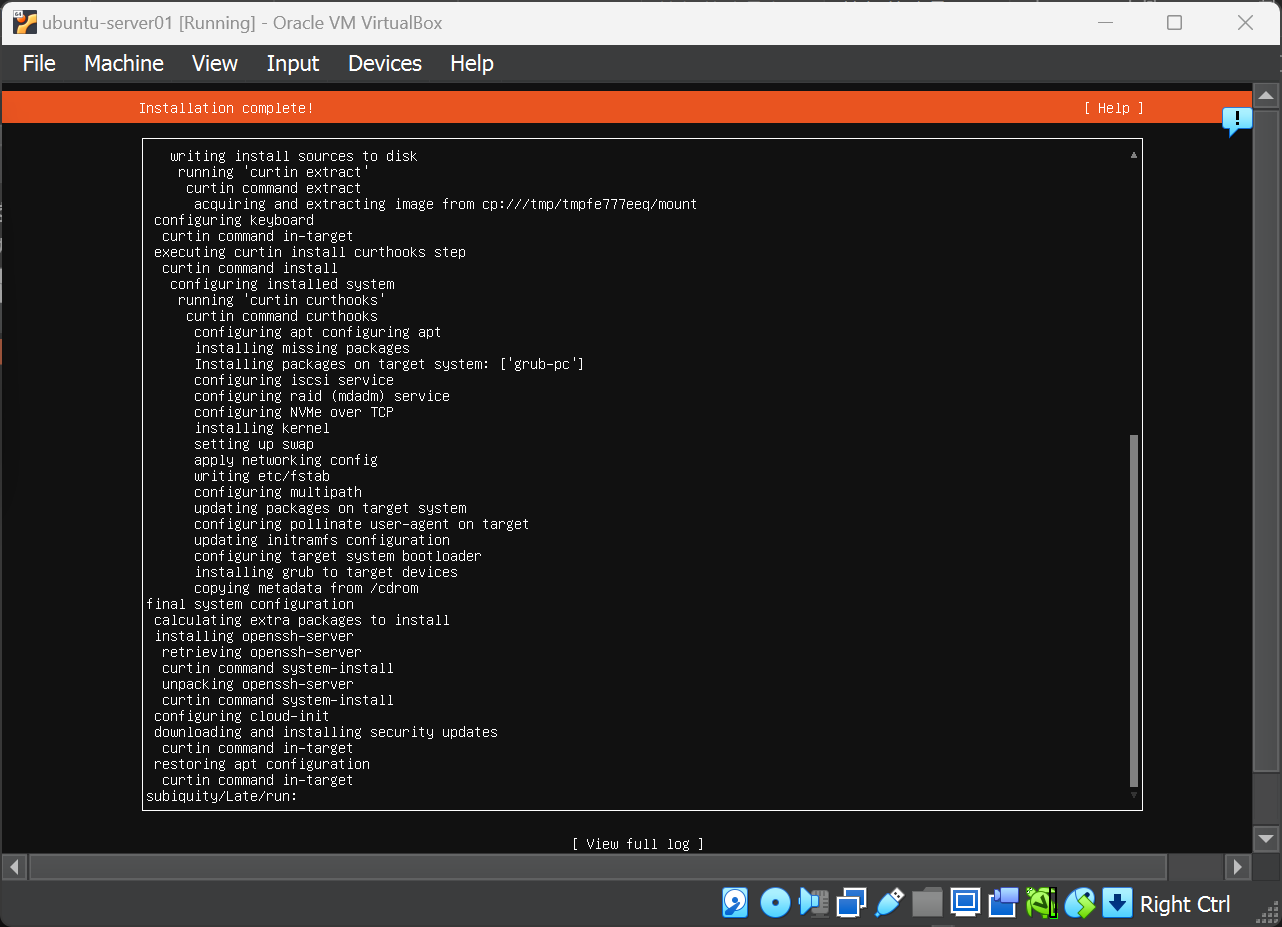Viewport: 1282px width, 927px height.
Task: Click the mouse integration status icon
Action: 1079,903
